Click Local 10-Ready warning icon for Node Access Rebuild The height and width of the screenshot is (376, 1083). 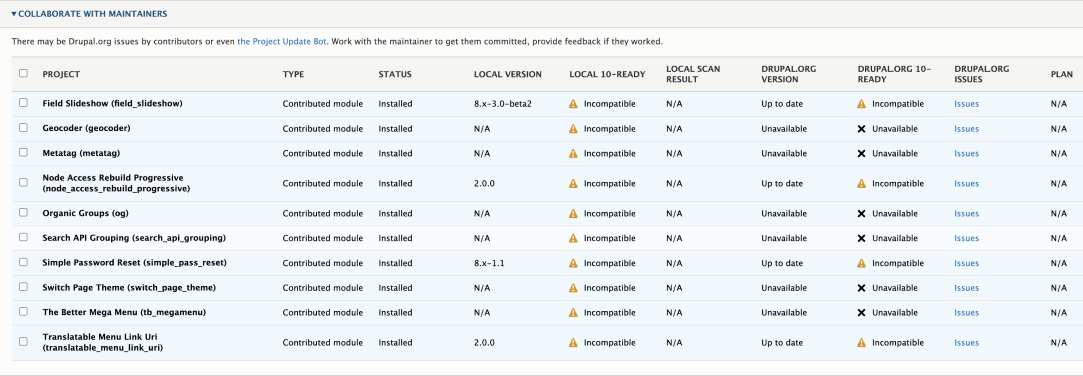pos(573,184)
